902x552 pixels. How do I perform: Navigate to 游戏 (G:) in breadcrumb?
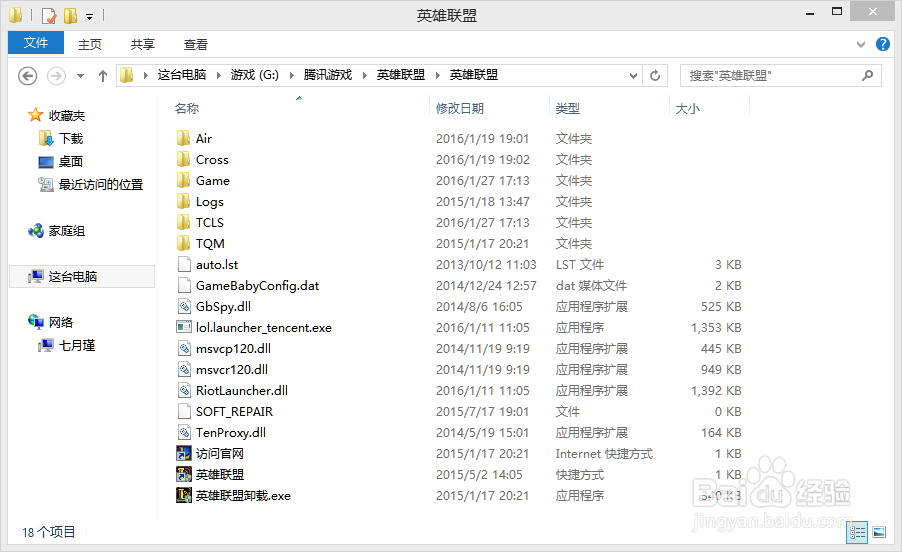254,75
